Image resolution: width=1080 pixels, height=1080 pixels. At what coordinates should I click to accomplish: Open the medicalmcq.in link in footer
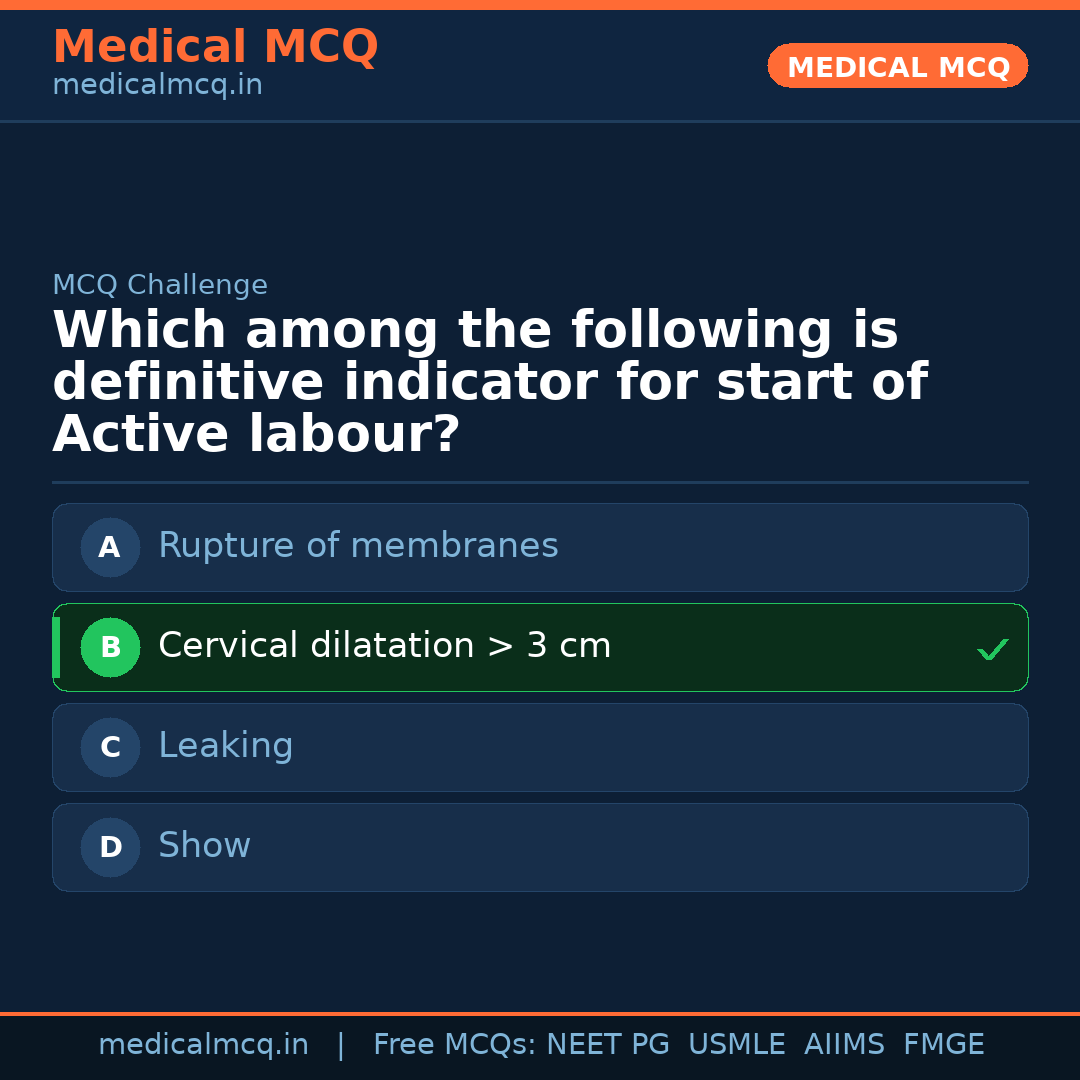pos(204,1043)
